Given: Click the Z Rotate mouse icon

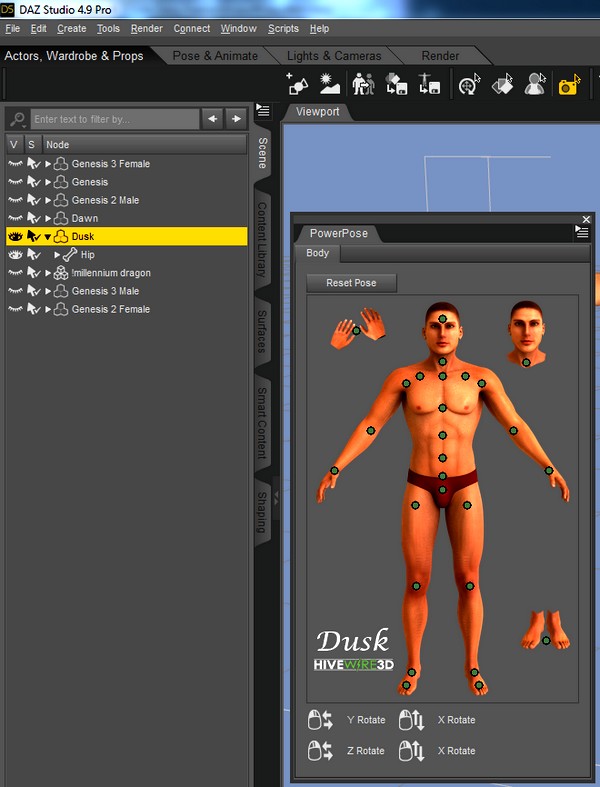Looking at the screenshot, I should 320,751.
